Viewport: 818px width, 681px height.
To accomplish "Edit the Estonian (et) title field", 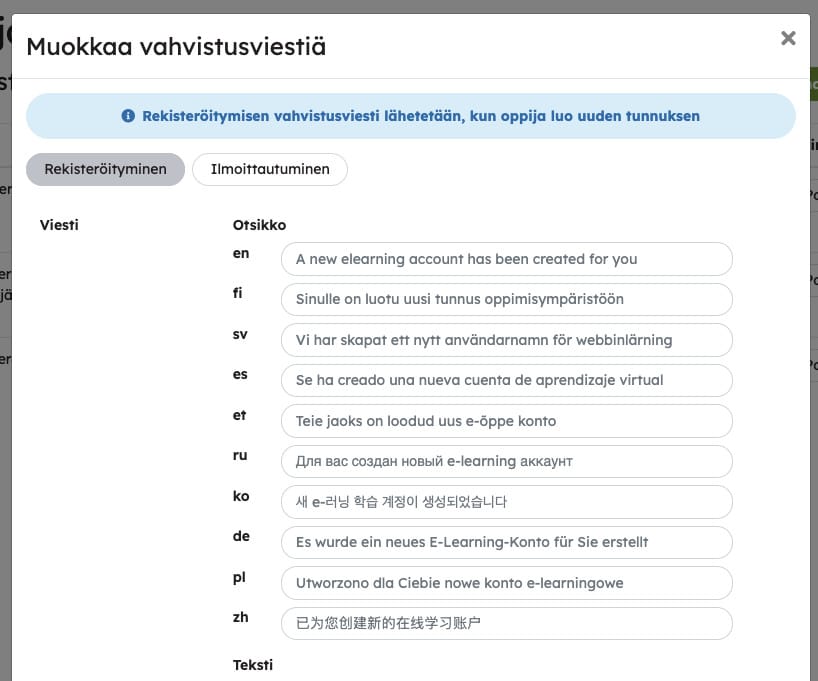I will (507, 421).
